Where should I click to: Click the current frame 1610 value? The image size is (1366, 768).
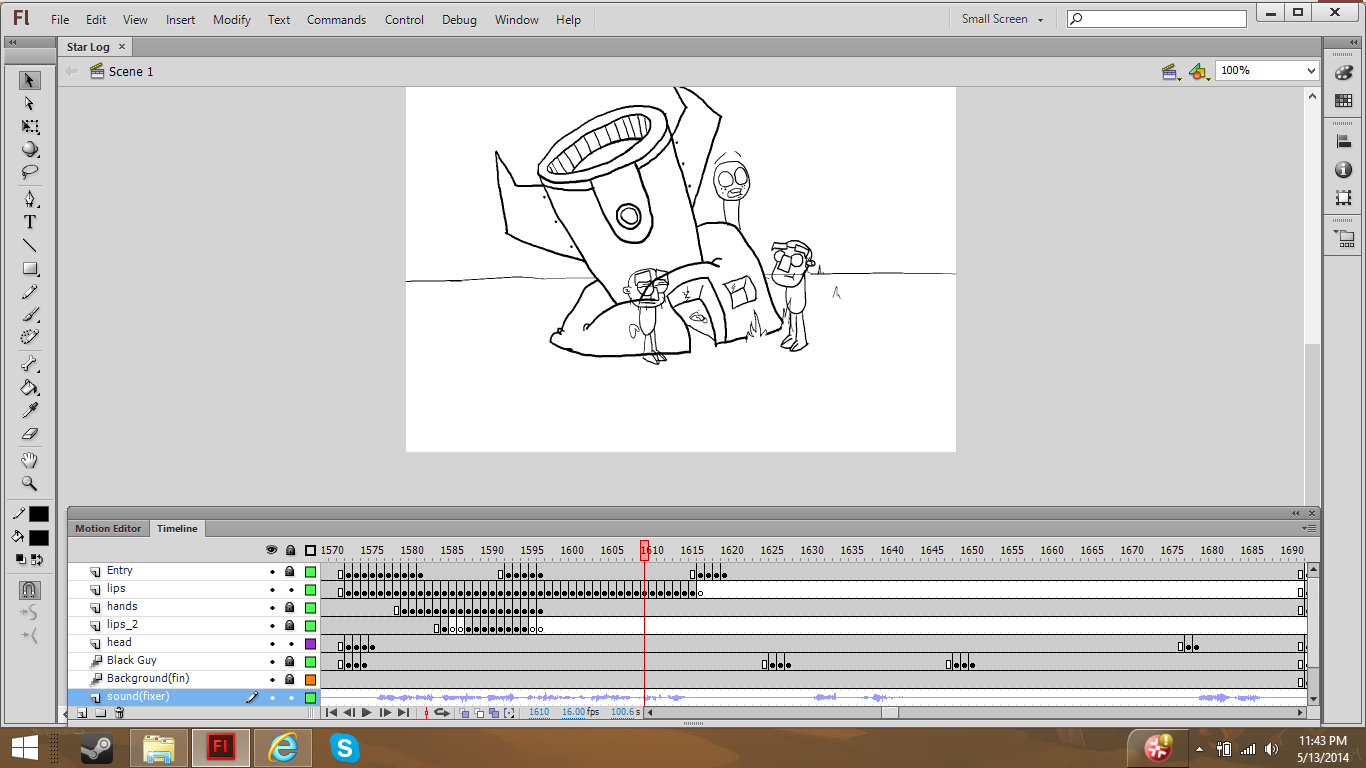(539, 712)
